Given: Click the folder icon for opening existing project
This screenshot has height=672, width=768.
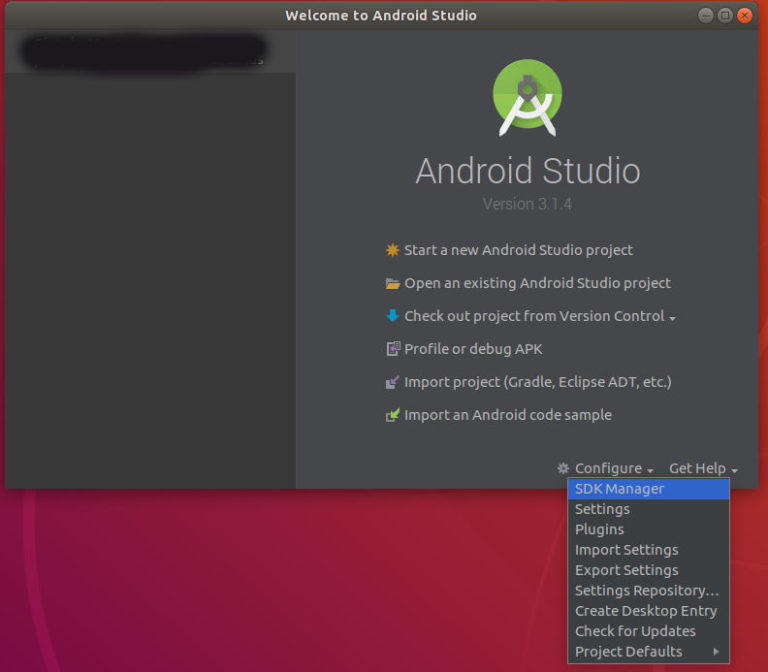Looking at the screenshot, I should click(393, 283).
